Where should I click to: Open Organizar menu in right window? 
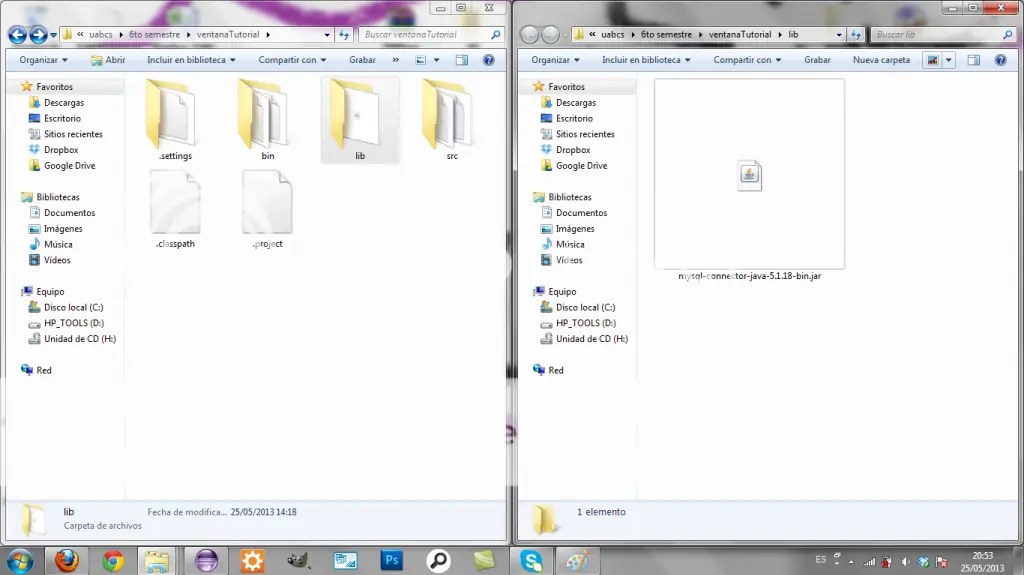[x=555, y=60]
